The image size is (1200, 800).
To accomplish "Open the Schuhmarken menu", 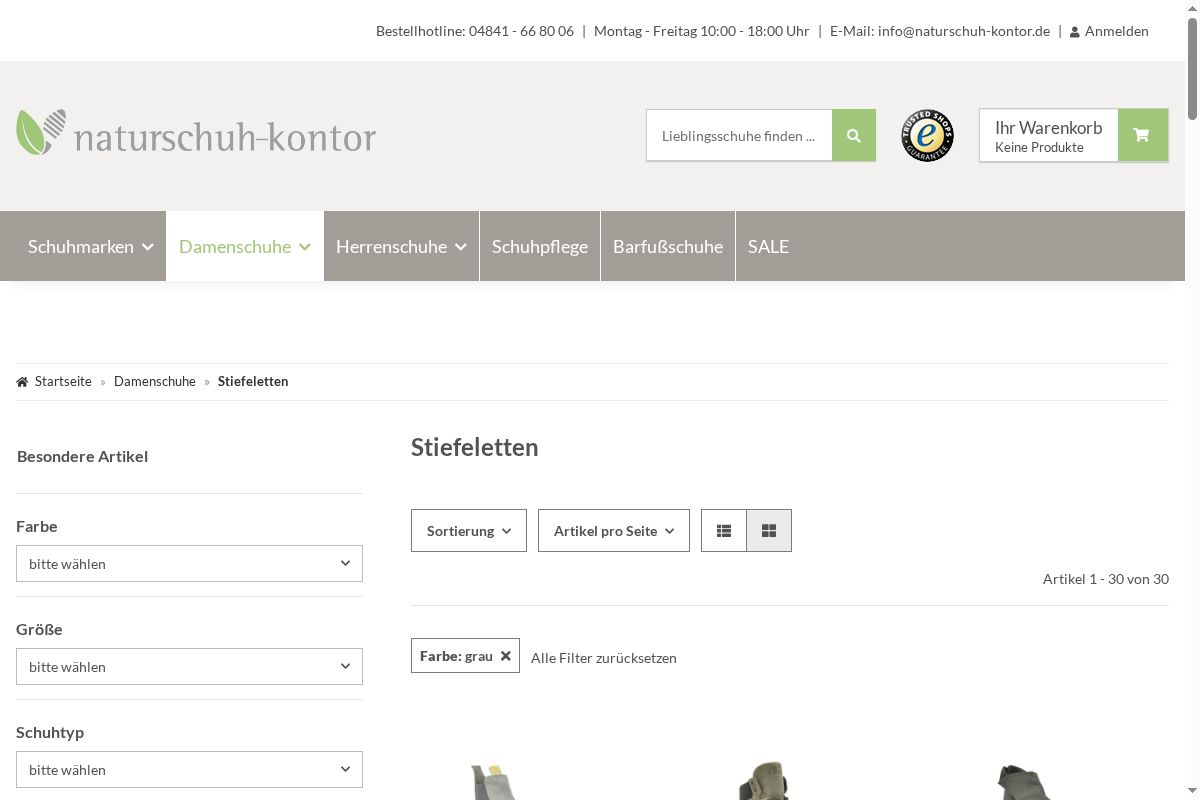I will click(x=90, y=247).
